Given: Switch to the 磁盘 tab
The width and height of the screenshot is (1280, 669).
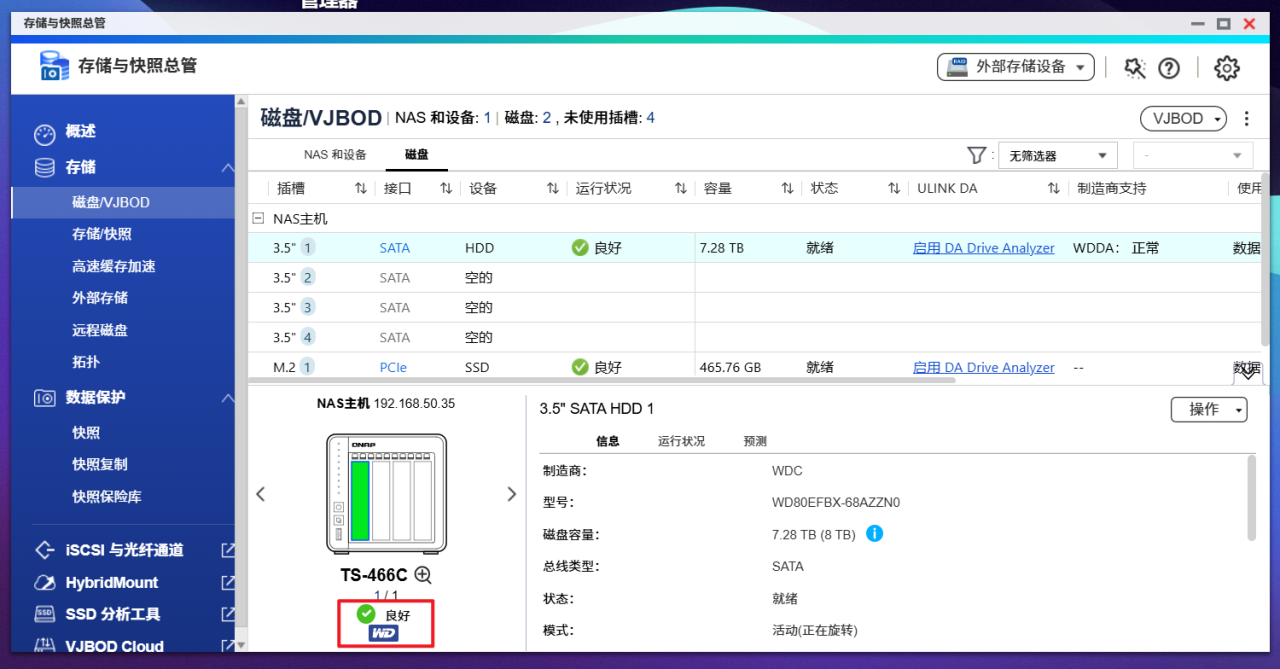Looking at the screenshot, I should point(416,155).
